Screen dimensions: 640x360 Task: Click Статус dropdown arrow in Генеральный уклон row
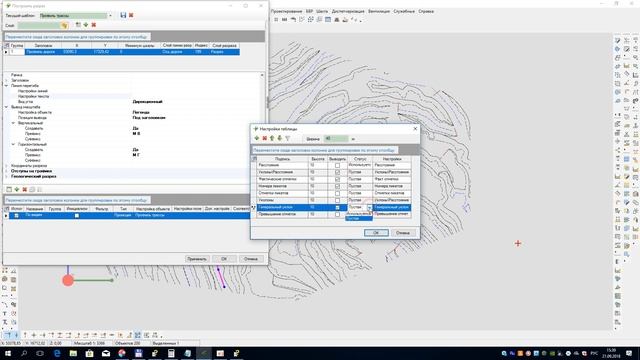pyautogui.click(x=369, y=208)
